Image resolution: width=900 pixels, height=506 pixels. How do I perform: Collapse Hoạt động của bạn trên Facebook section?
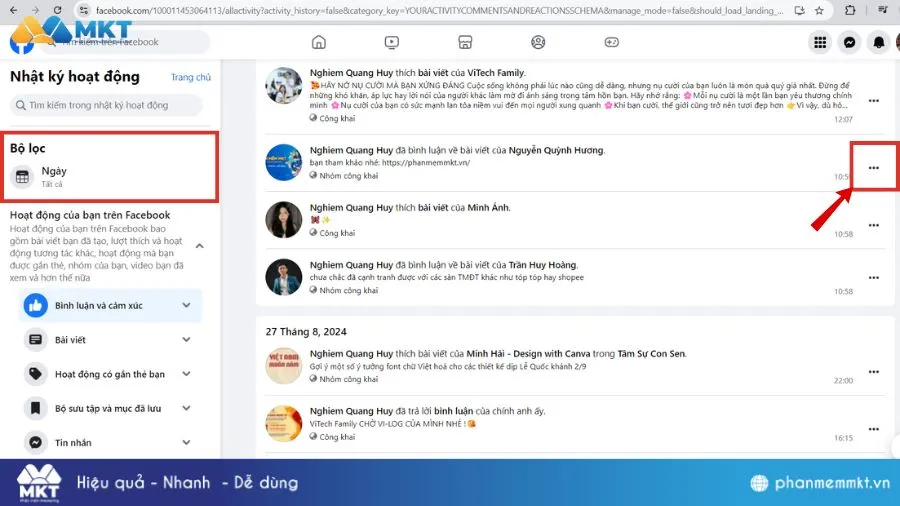pyautogui.click(x=200, y=246)
